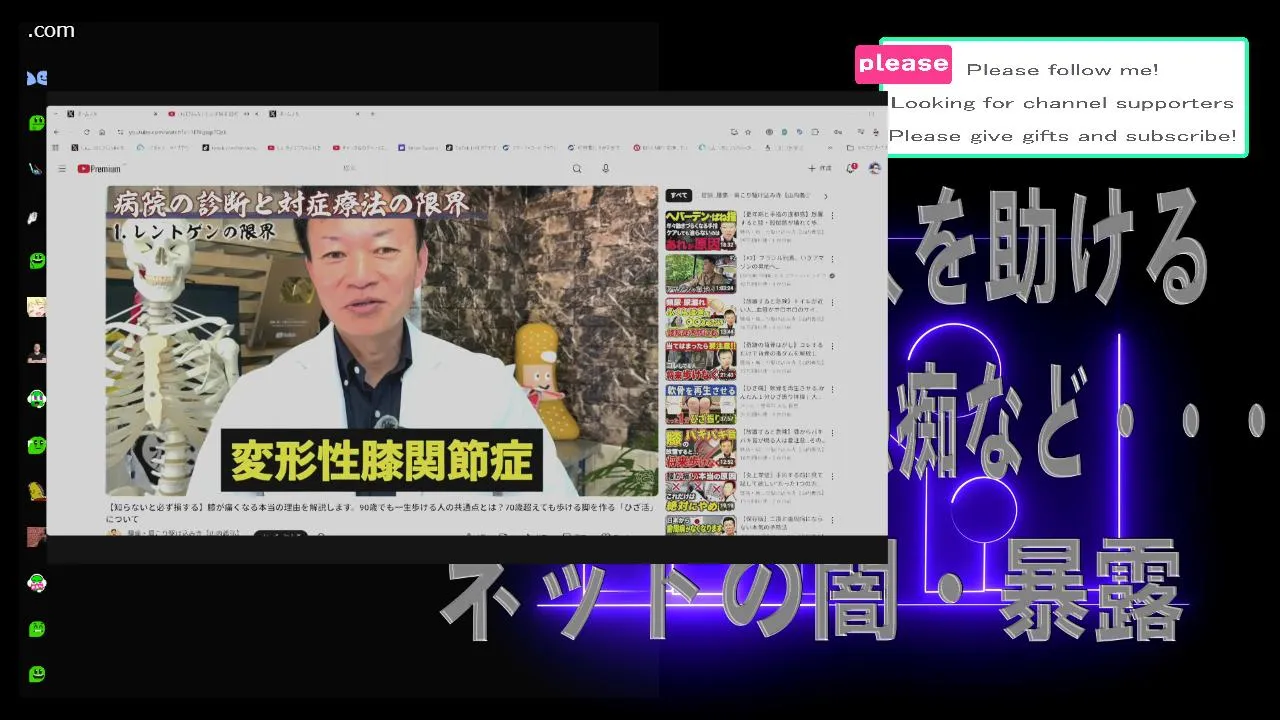The height and width of the screenshot is (720, 1280).
Task: Reload the page in the browser
Action: tap(87, 132)
